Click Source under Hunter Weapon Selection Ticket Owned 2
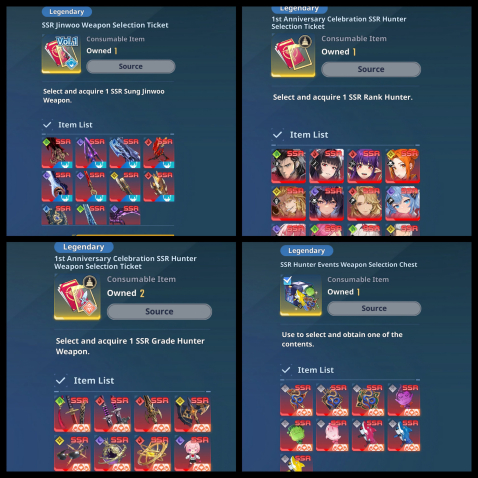 click(159, 311)
